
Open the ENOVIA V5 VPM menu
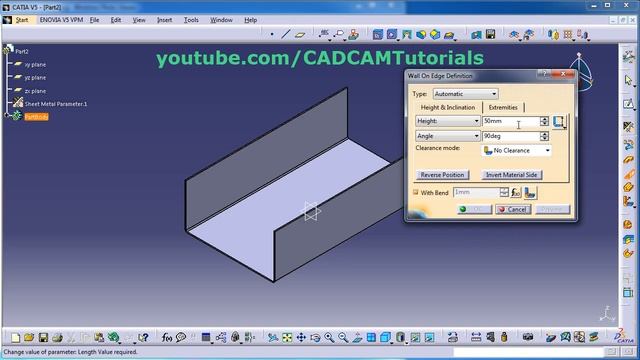tap(61, 20)
